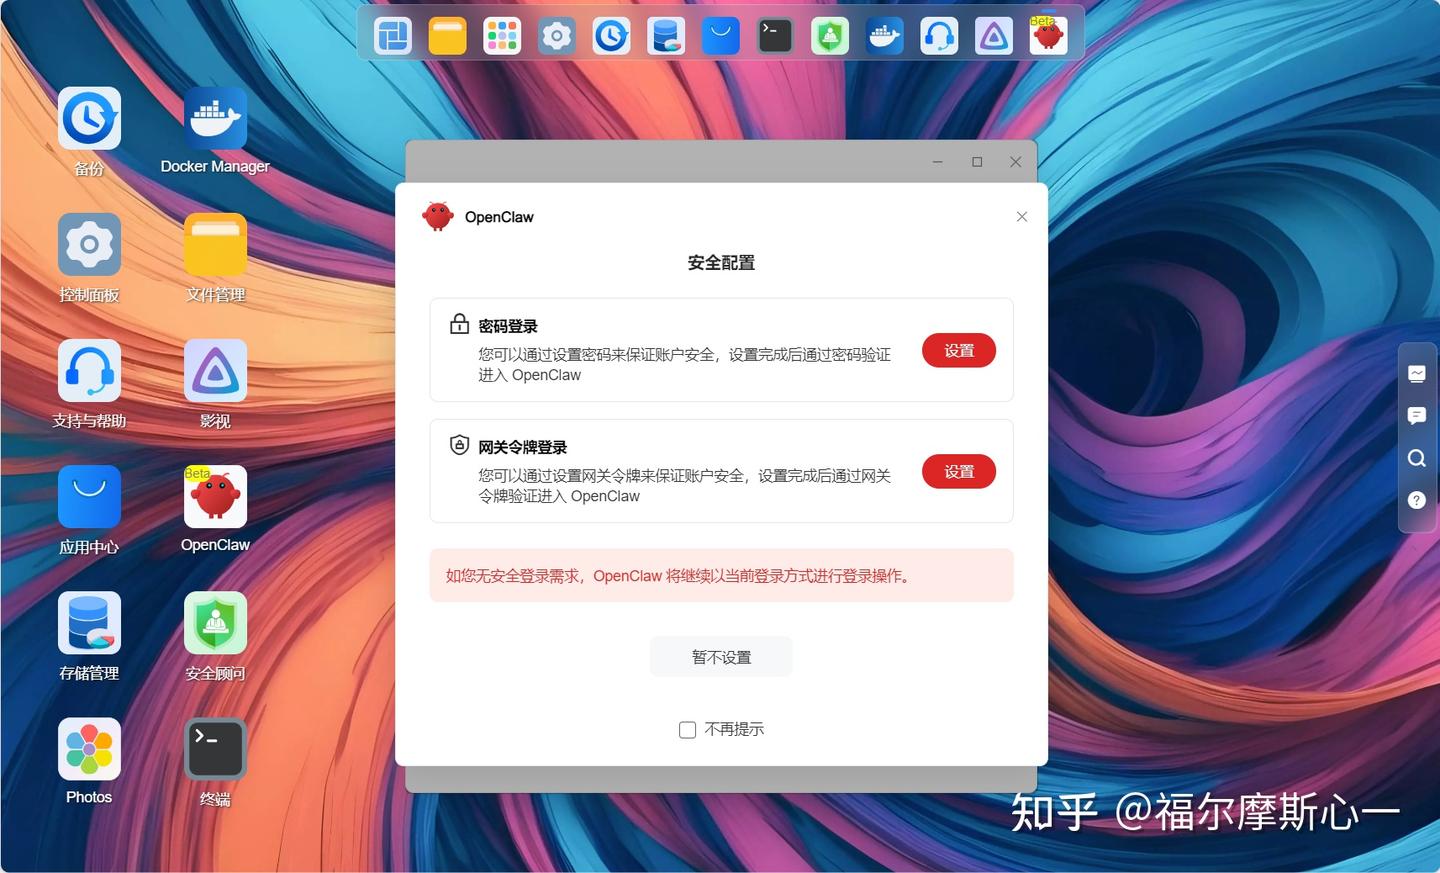
Task: Click the 密码登录 description text
Action: click(684, 365)
